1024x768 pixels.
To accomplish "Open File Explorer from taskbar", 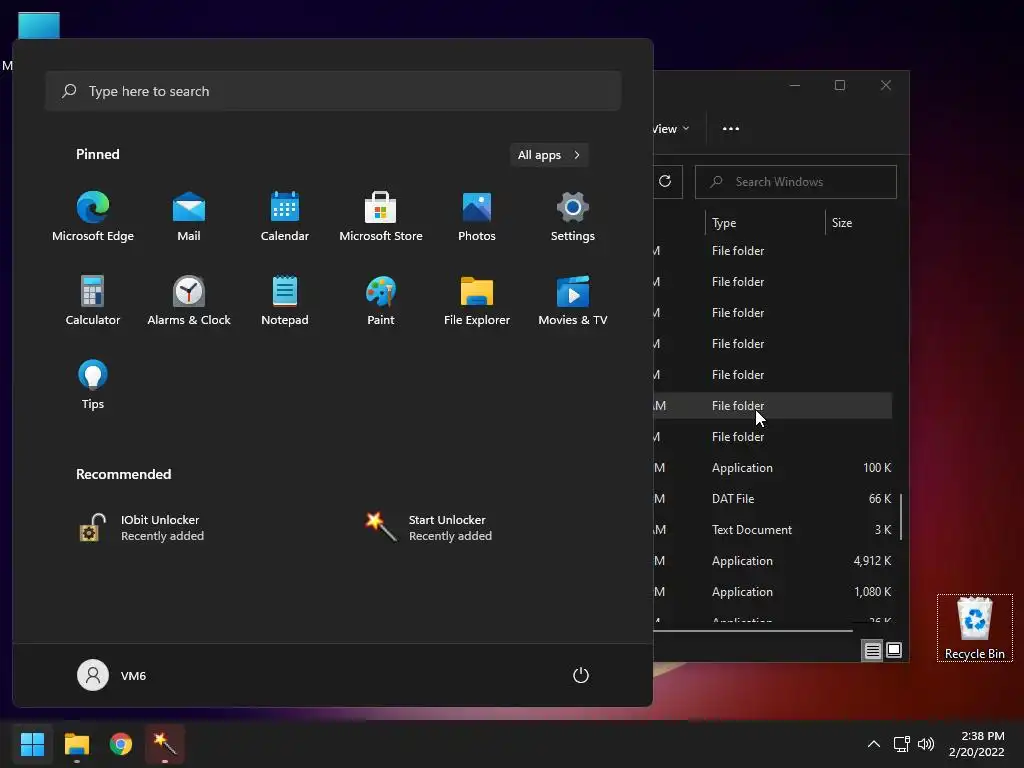I will click(x=77, y=744).
